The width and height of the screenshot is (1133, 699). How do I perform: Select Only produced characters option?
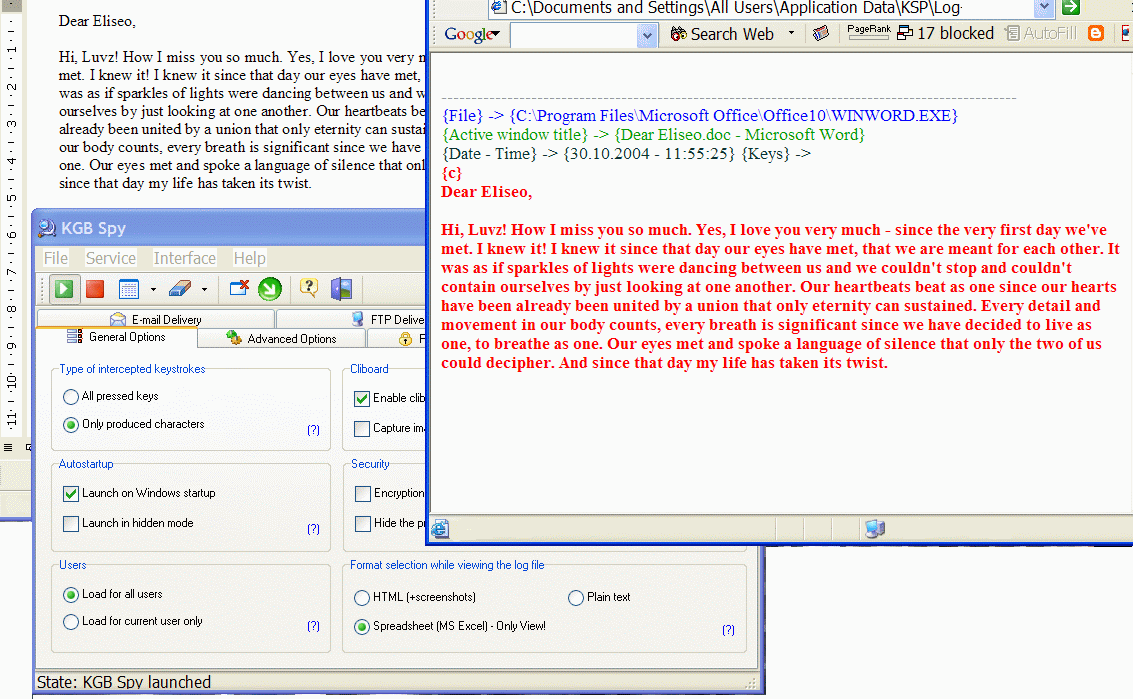[71, 425]
